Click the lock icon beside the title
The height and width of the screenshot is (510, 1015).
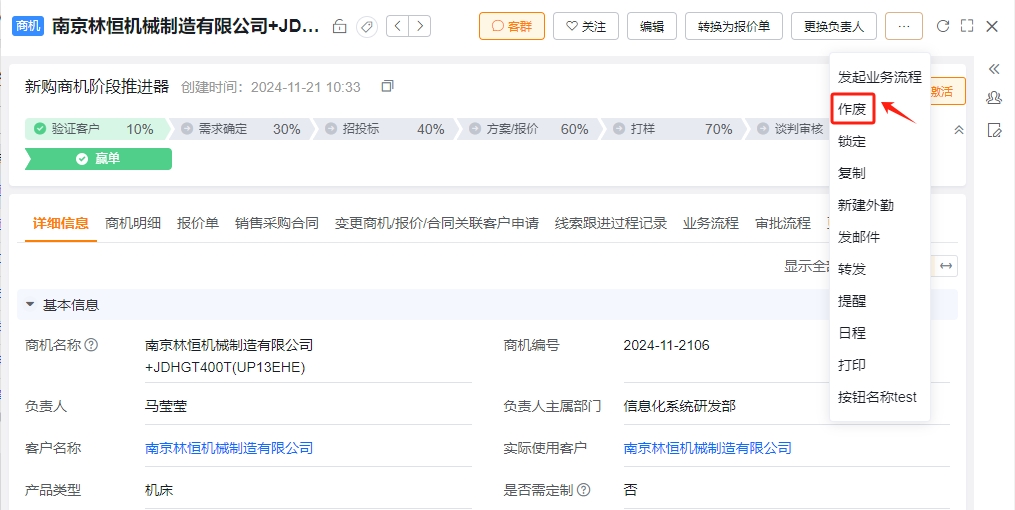point(339,27)
